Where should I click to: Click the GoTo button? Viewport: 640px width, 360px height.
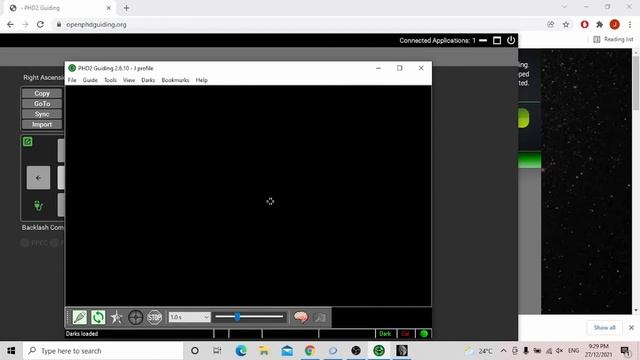(42, 104)
